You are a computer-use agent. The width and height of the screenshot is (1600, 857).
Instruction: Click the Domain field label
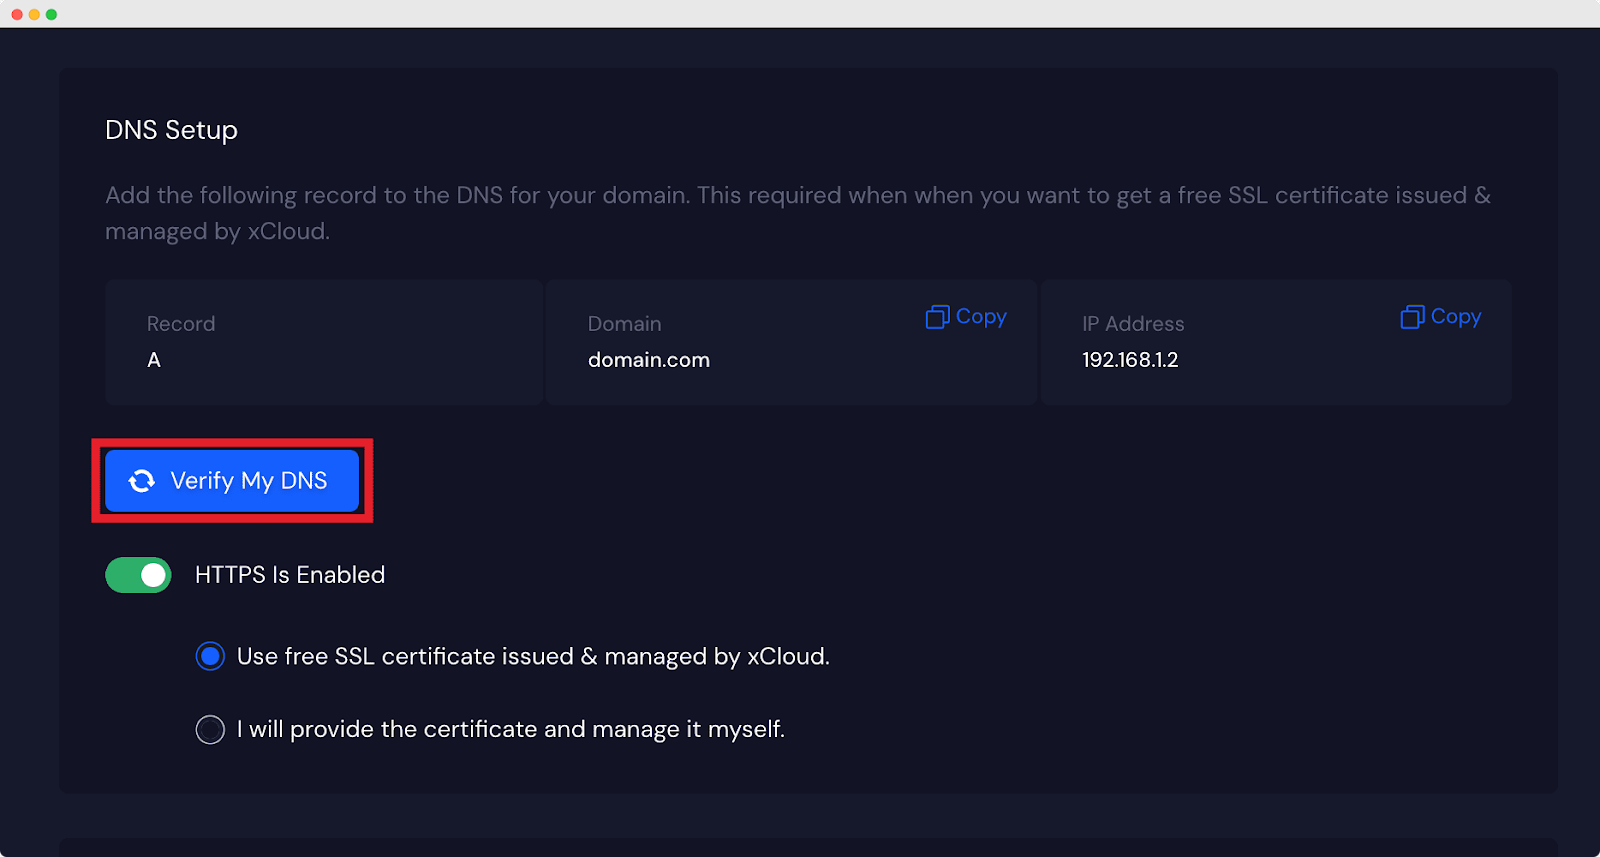pyautogui.click(x=624, y=324)
